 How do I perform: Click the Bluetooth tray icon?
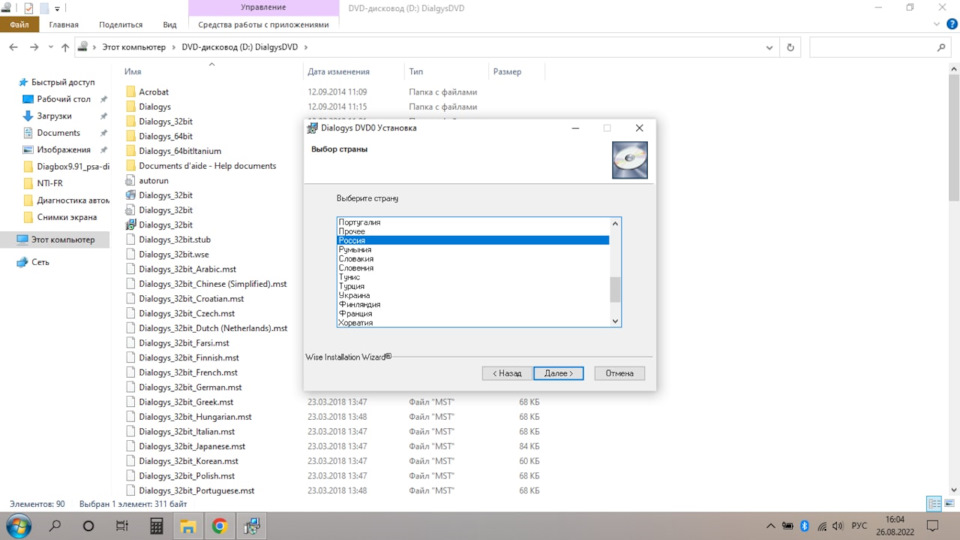coord(804,526)
